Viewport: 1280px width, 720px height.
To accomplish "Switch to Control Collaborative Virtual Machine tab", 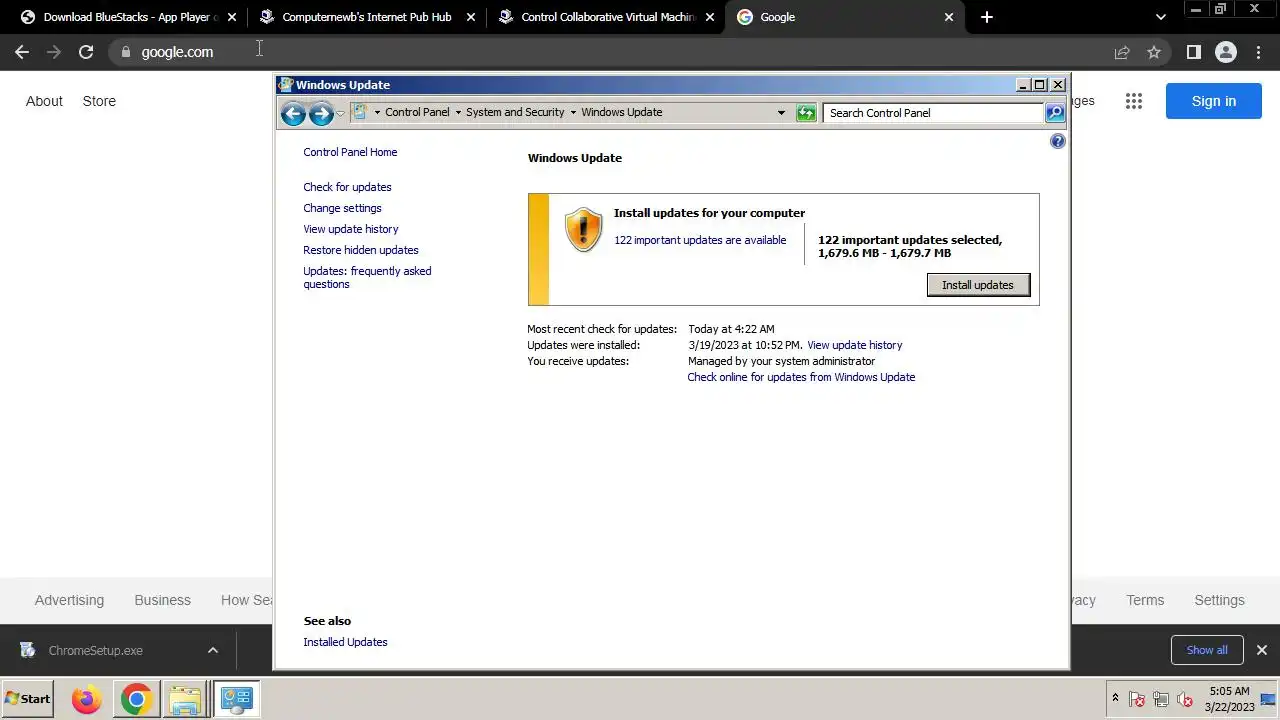I will pyautogui.click(x=607, y=17).
